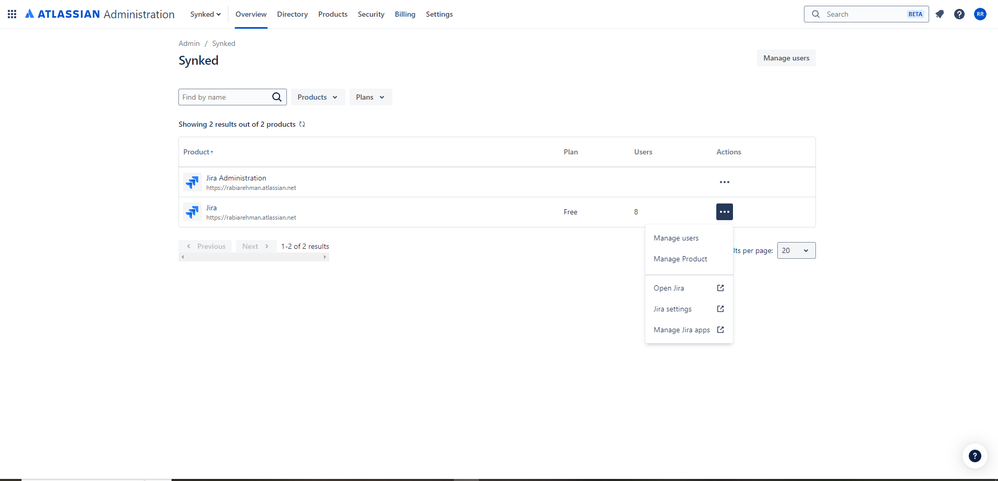Open the Jira Administration product name link
Image resolution: width=998 pixels, height=481 pixels.
coord(236,178)
